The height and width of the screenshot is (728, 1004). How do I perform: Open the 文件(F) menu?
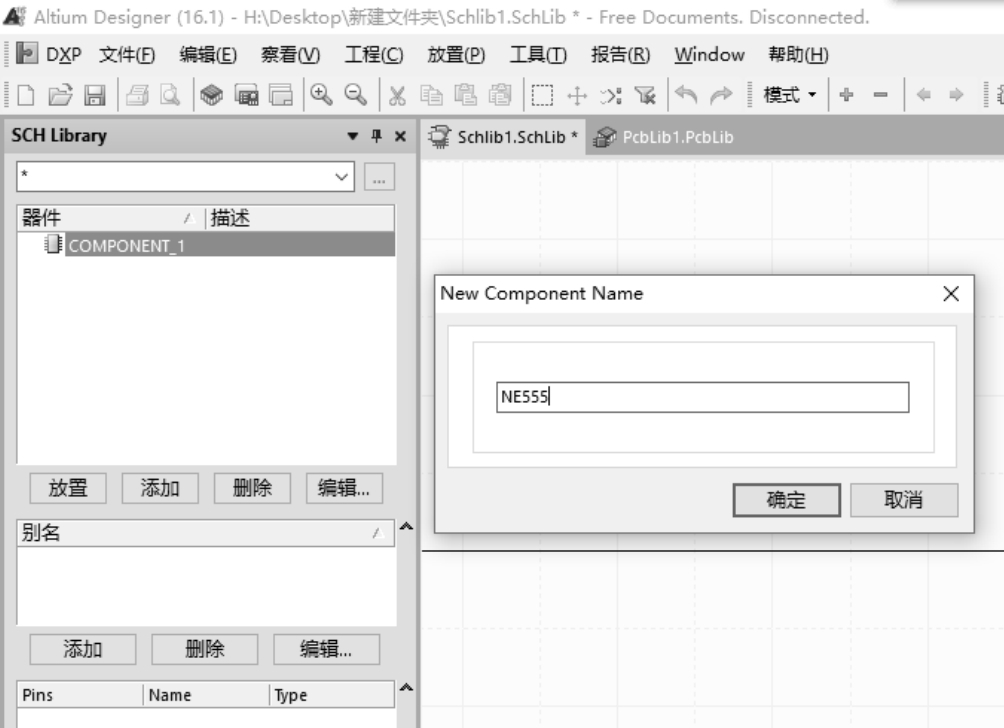click(127, 54)
